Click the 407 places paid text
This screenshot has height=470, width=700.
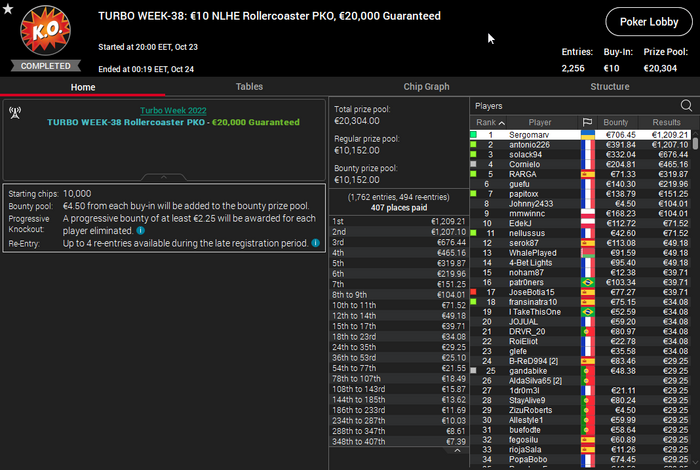click(x=399, y=208)
